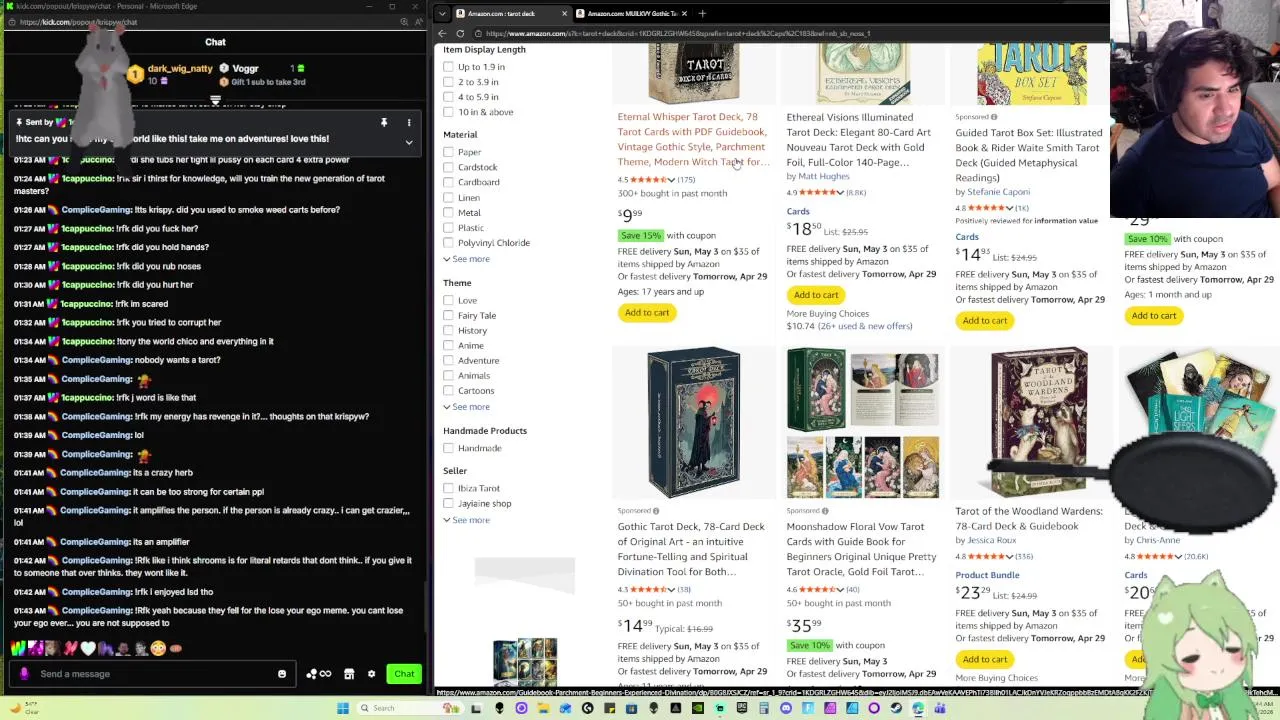Open File Explorer from the taskbar
1280x720 pixels.
point(543,708)
